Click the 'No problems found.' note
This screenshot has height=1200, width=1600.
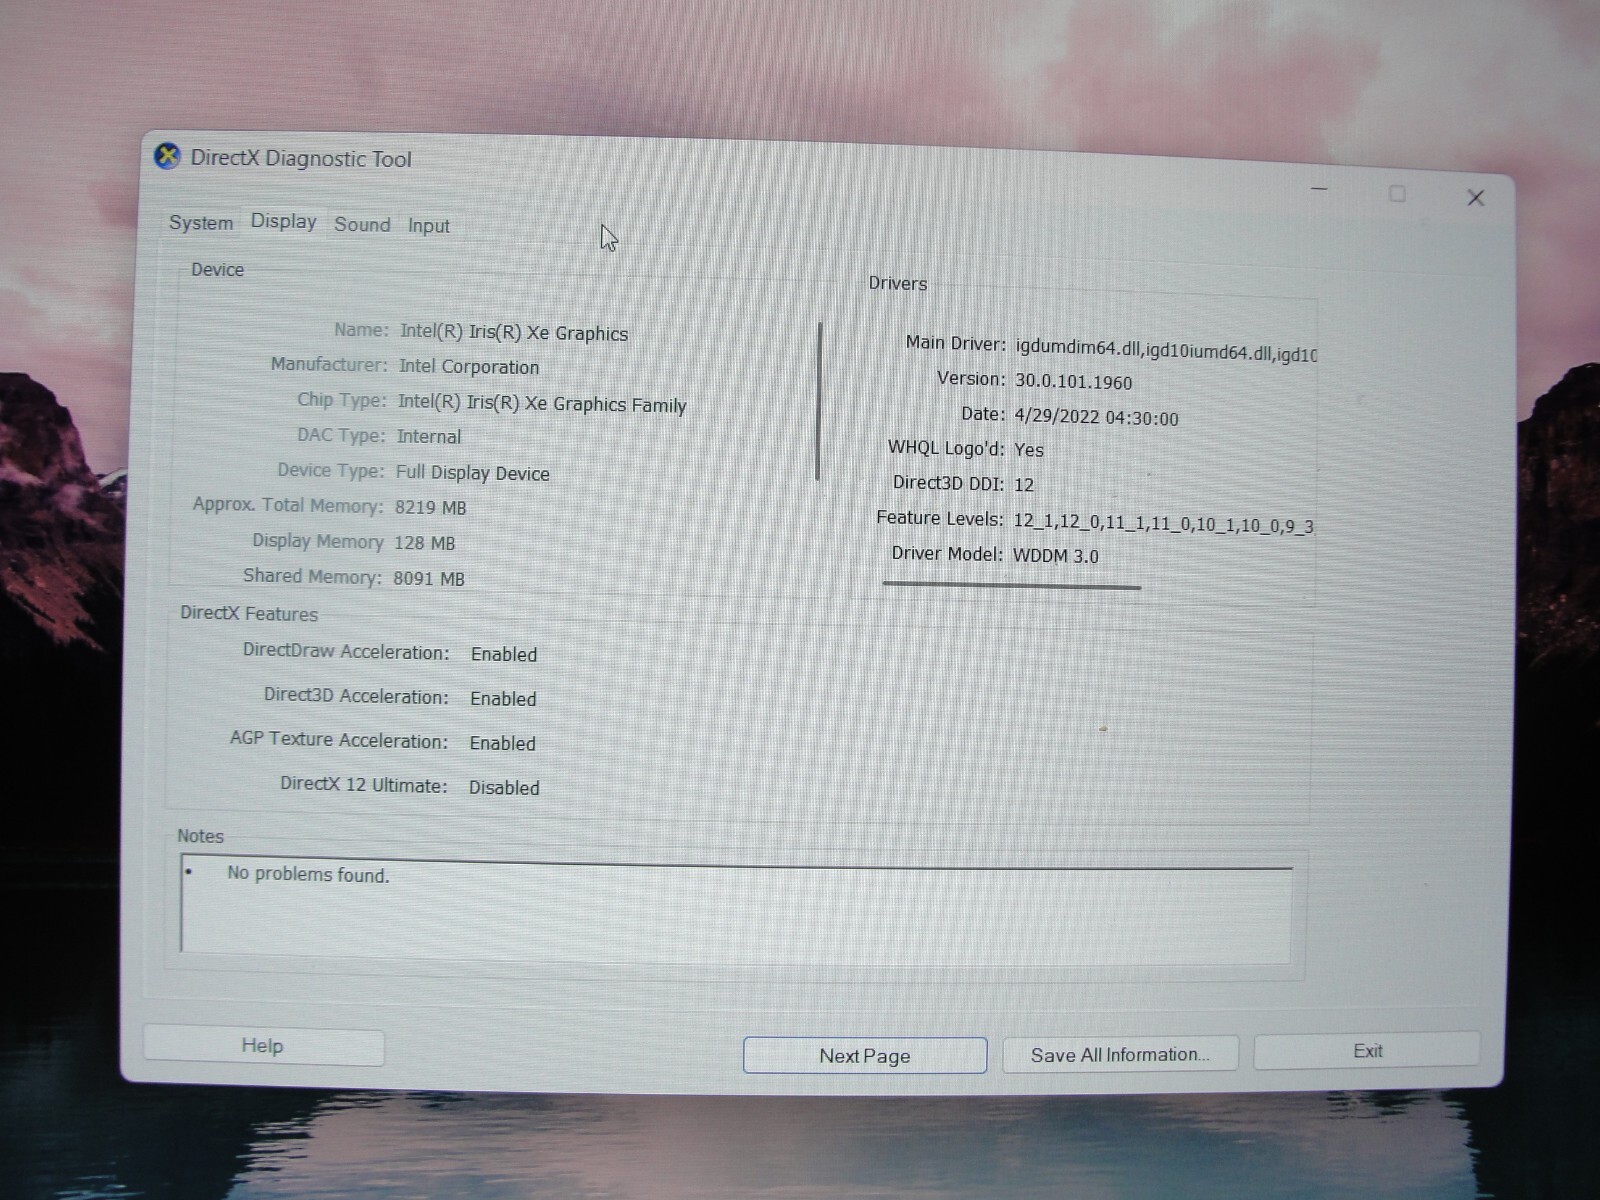click(308, 874)
